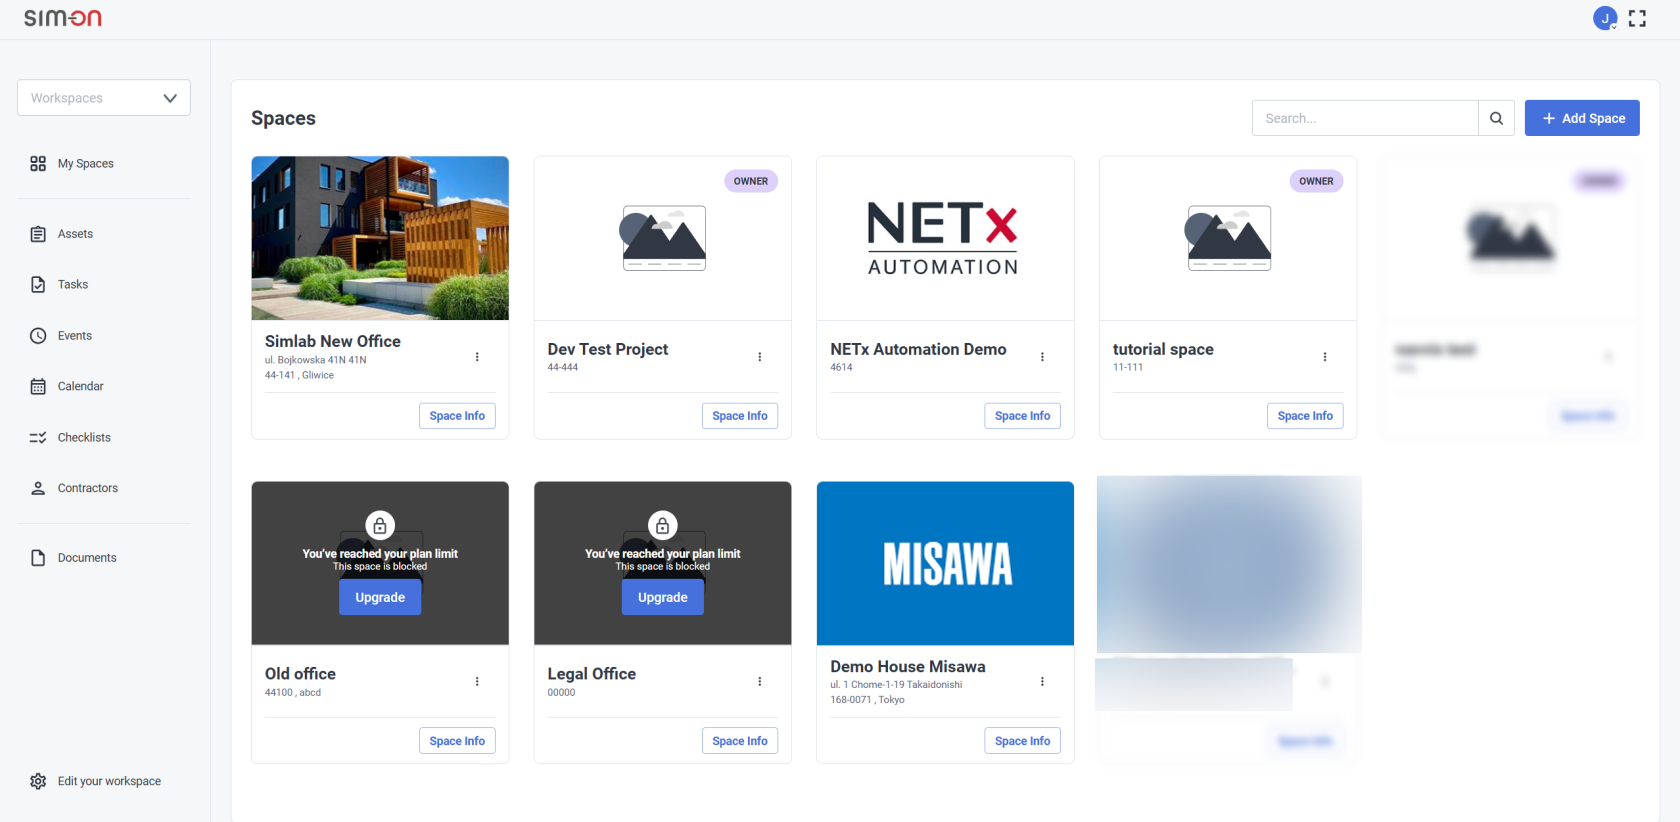This screenshot has width=1680, height=822.
Task: Click the lock icon on Legal Office
Action: click(663, 525)
